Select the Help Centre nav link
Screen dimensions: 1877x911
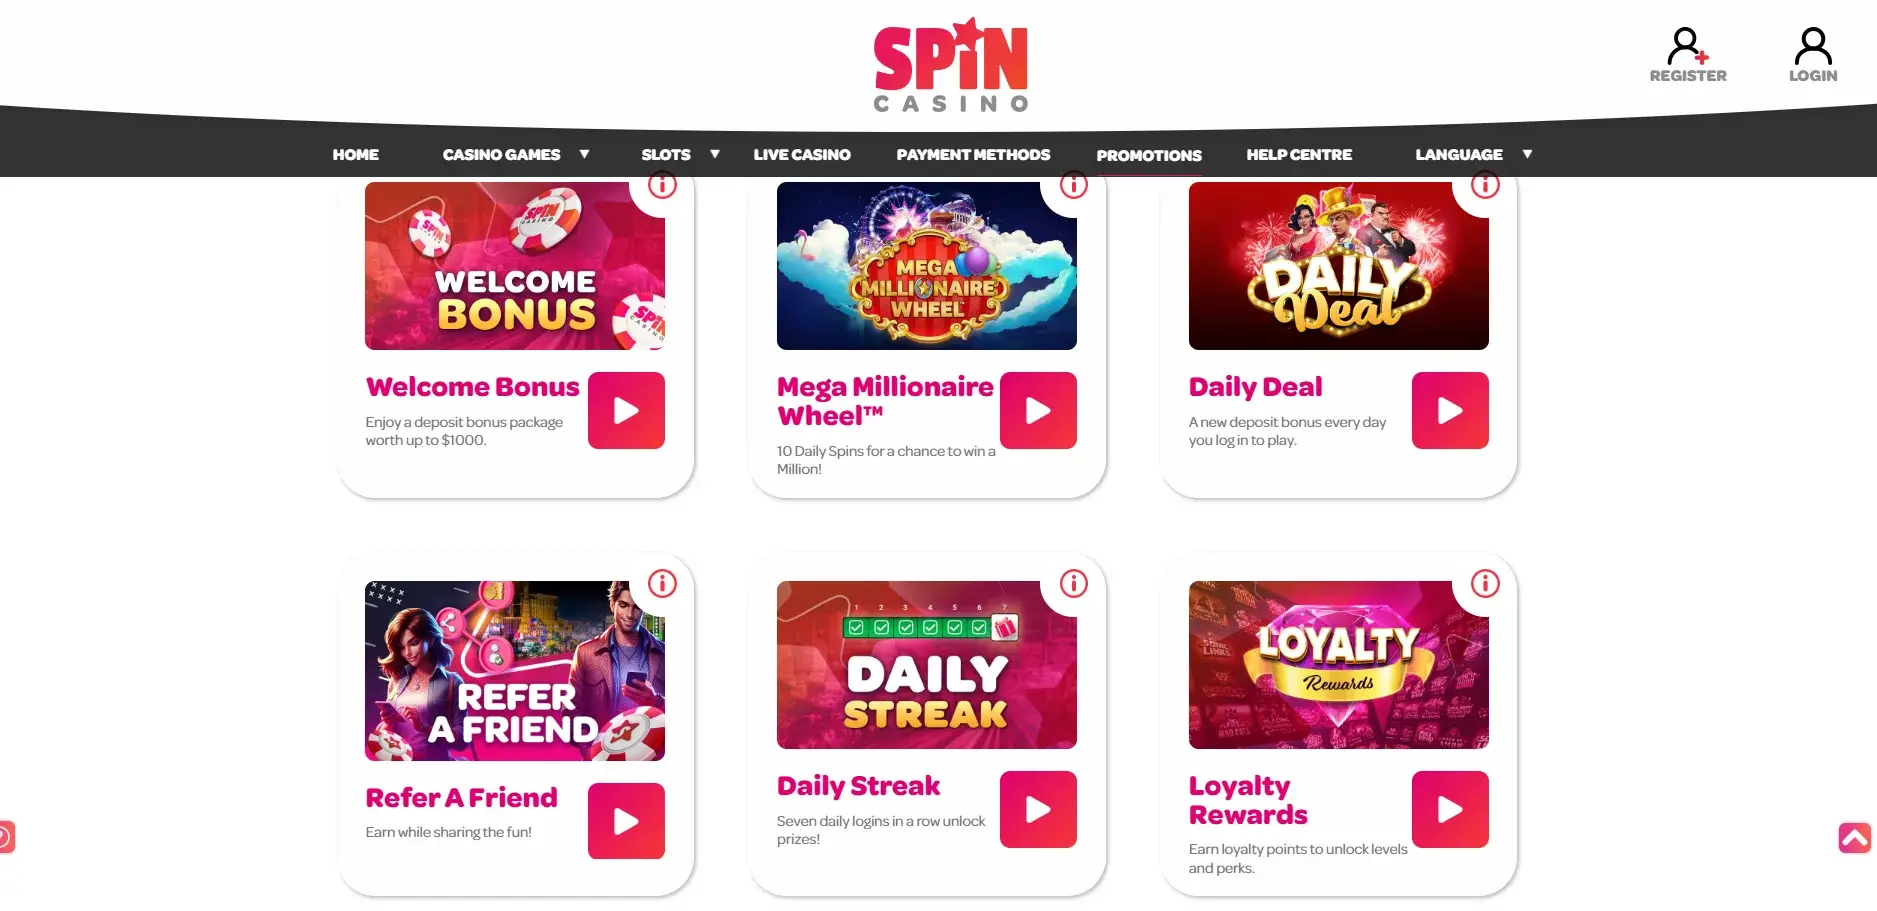1299,154
